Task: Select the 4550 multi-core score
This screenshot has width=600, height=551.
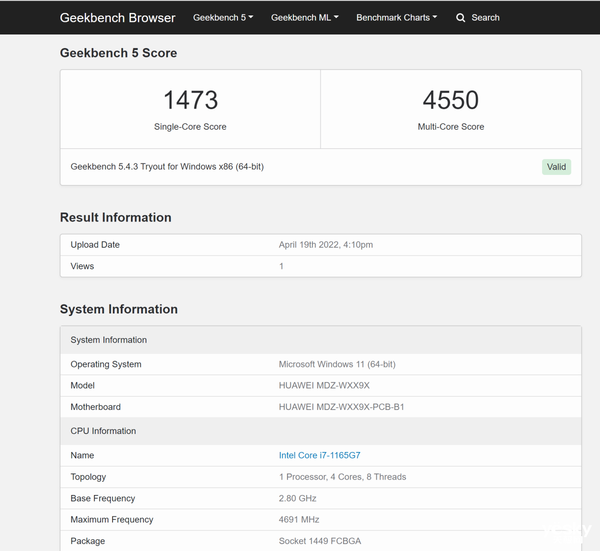Action: 450,100
